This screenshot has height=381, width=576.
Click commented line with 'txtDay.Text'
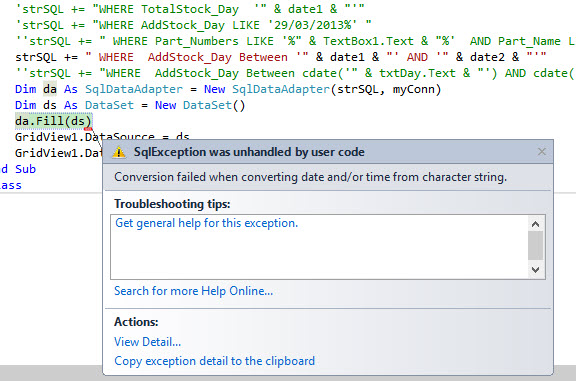click(x=295, y=73)
